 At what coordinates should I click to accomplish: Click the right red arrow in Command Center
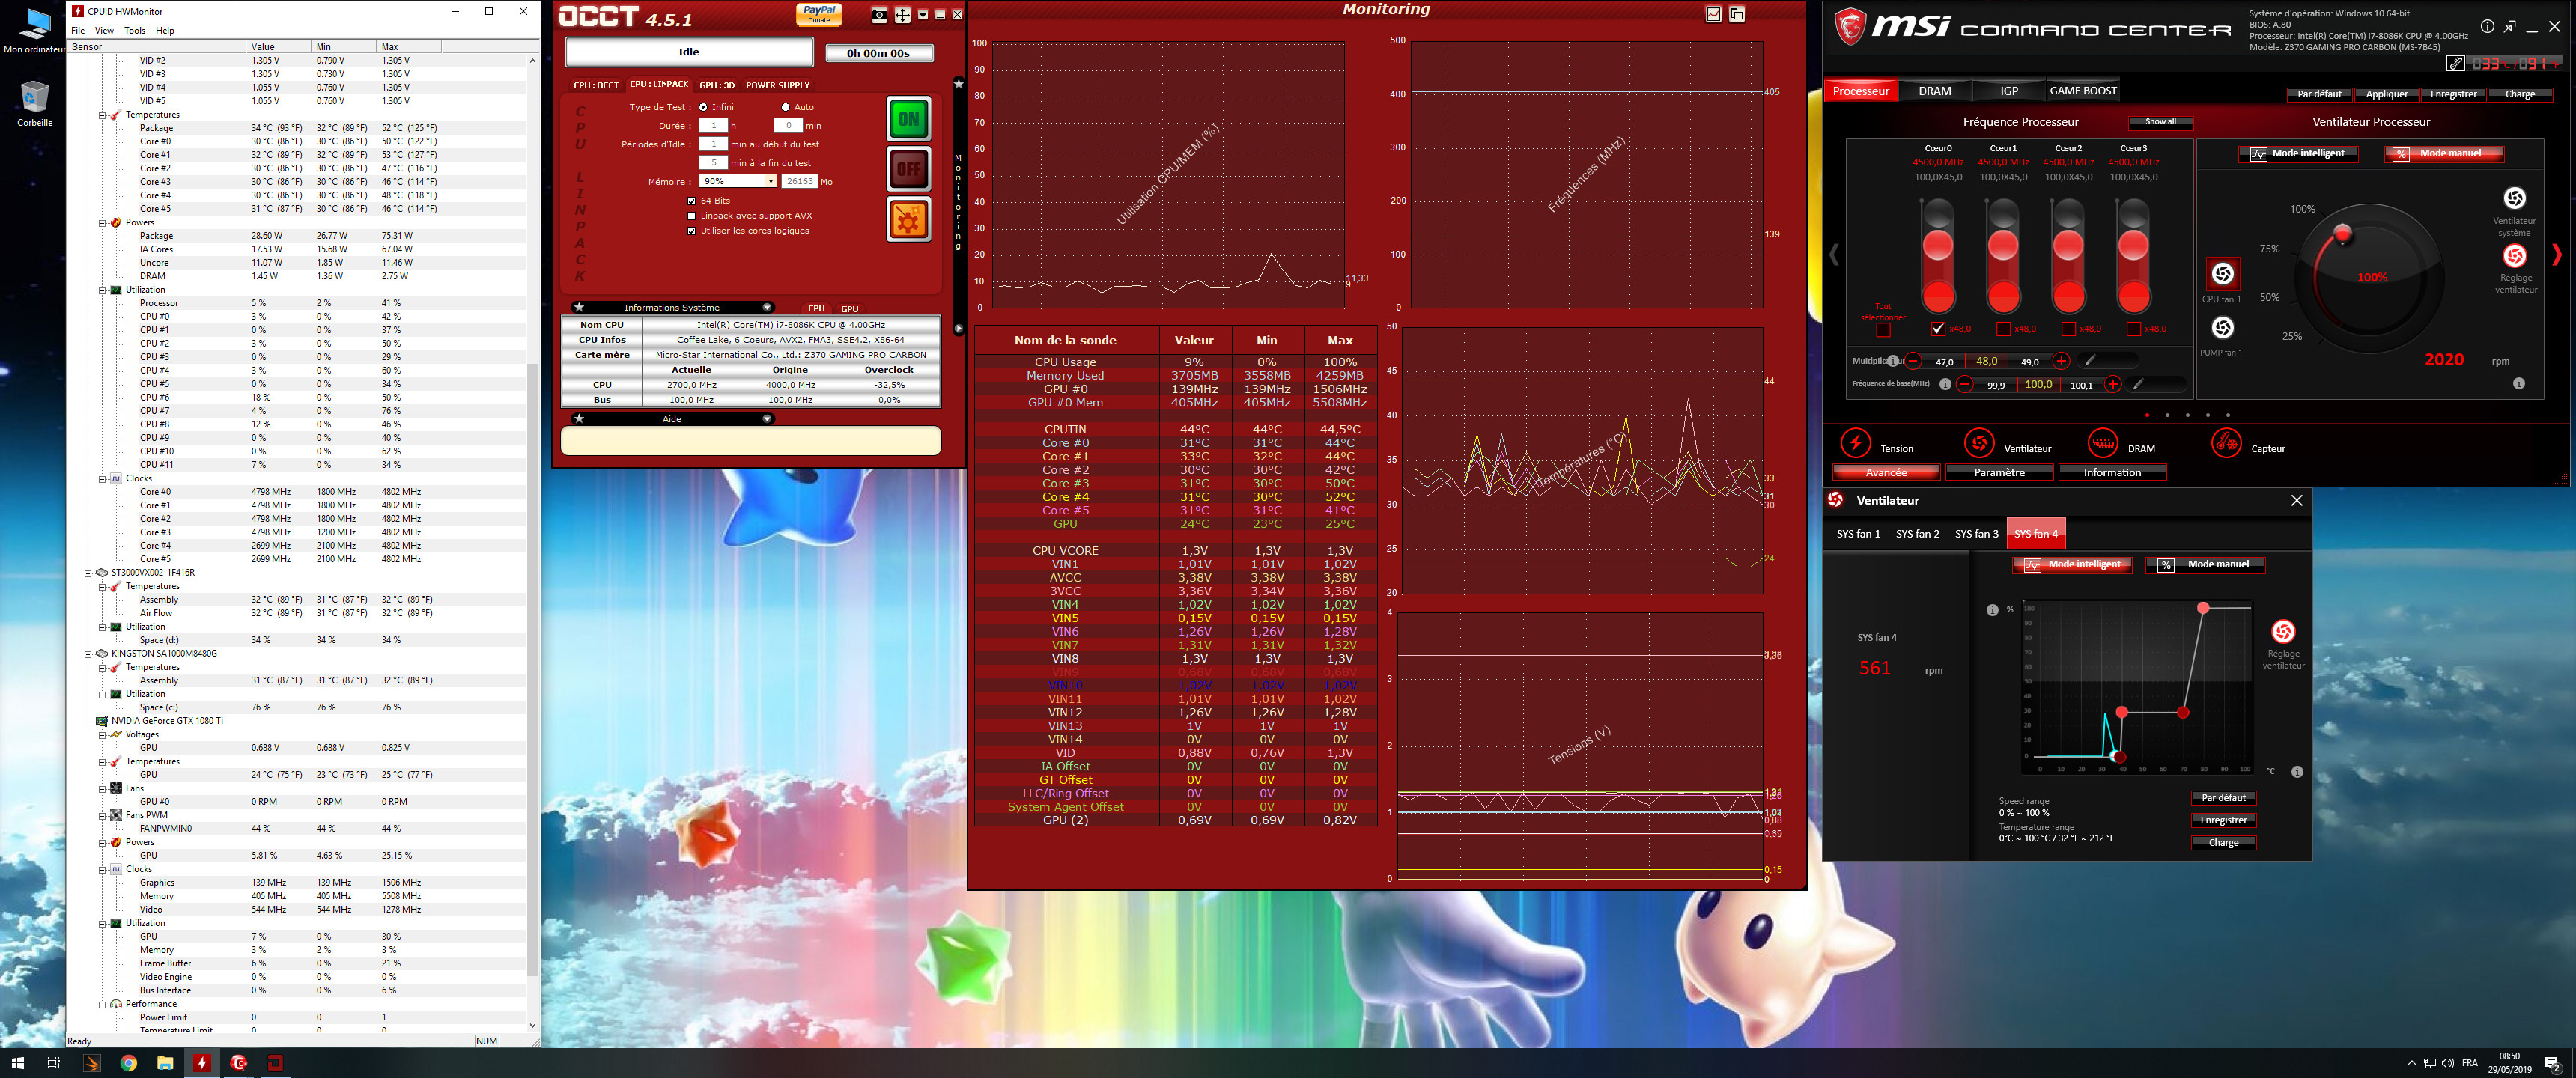pos(2557,255)
